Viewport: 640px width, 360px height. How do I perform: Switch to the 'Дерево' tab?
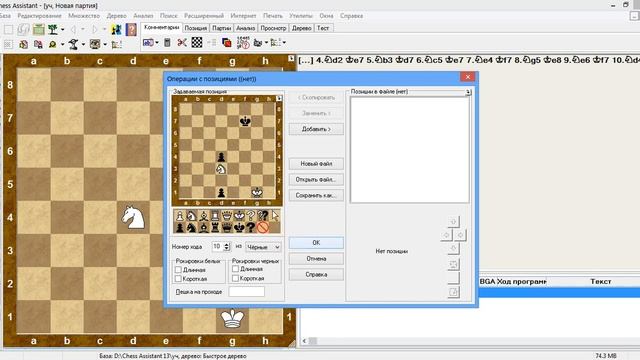302,28
